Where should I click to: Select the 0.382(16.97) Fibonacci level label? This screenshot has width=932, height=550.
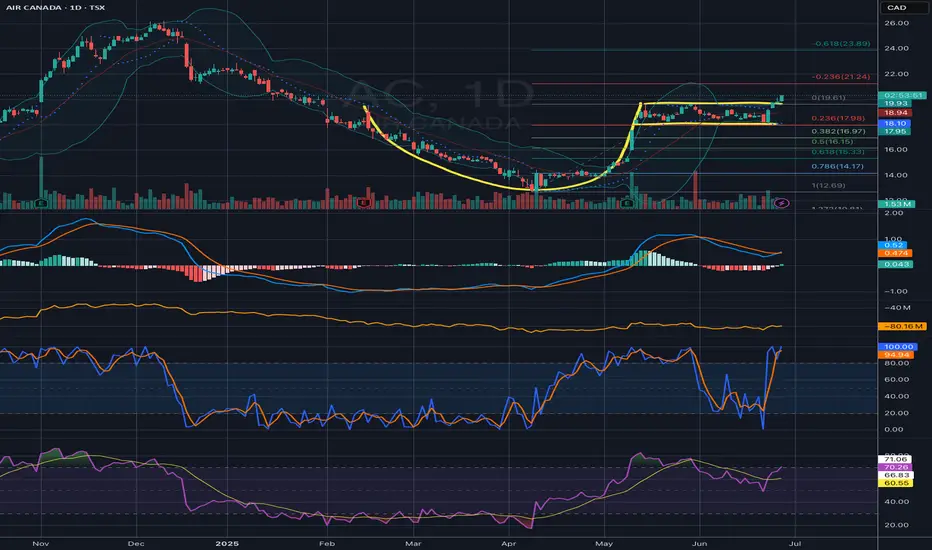838,131
